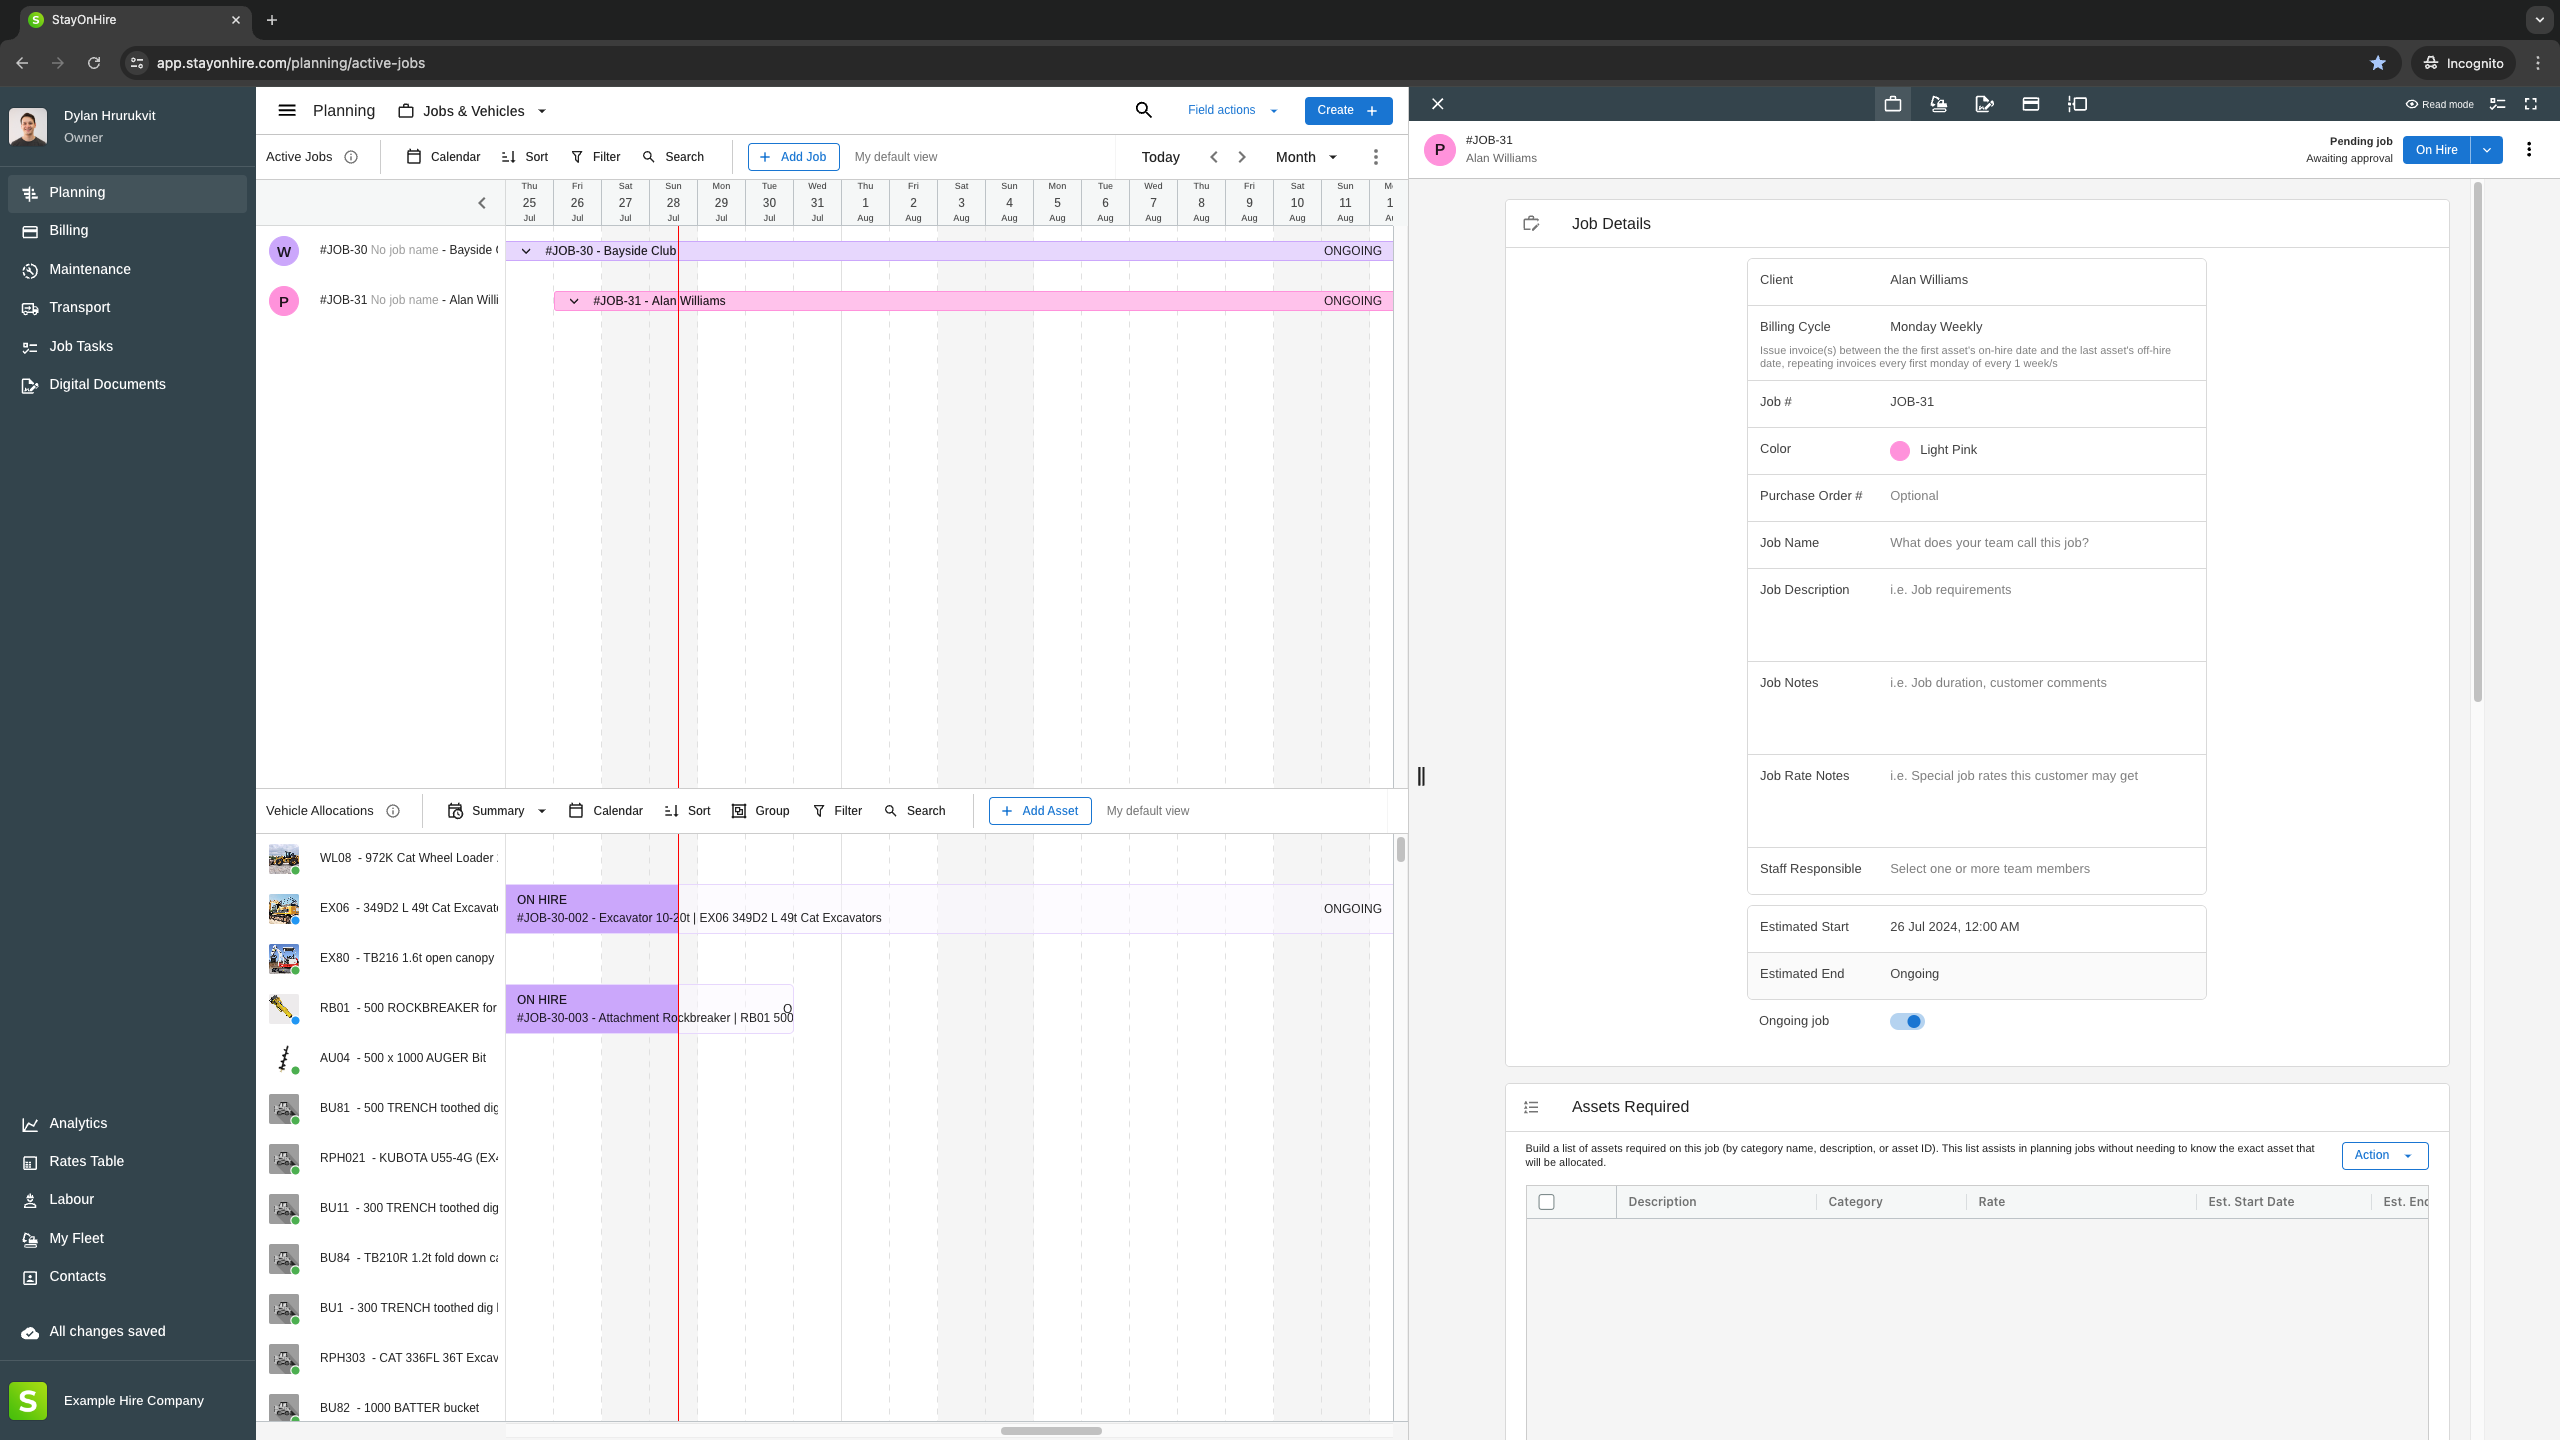Toggle Read mode in panel header

click(2439, 104)
